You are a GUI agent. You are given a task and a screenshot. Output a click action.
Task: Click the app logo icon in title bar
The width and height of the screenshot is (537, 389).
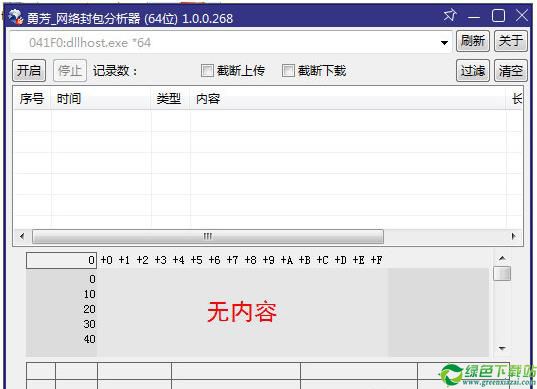(x=15, y=17)
